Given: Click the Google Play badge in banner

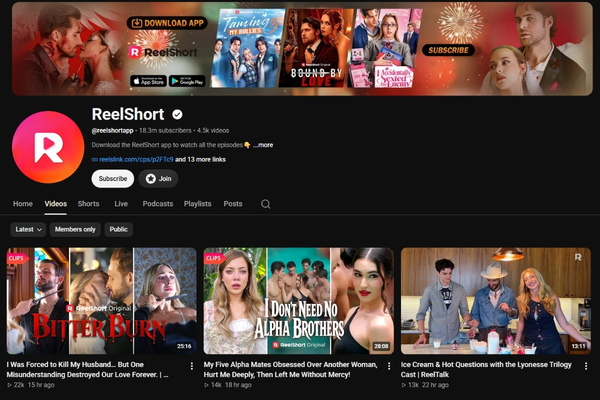Looking at the screenshot, I should point(187,81).
